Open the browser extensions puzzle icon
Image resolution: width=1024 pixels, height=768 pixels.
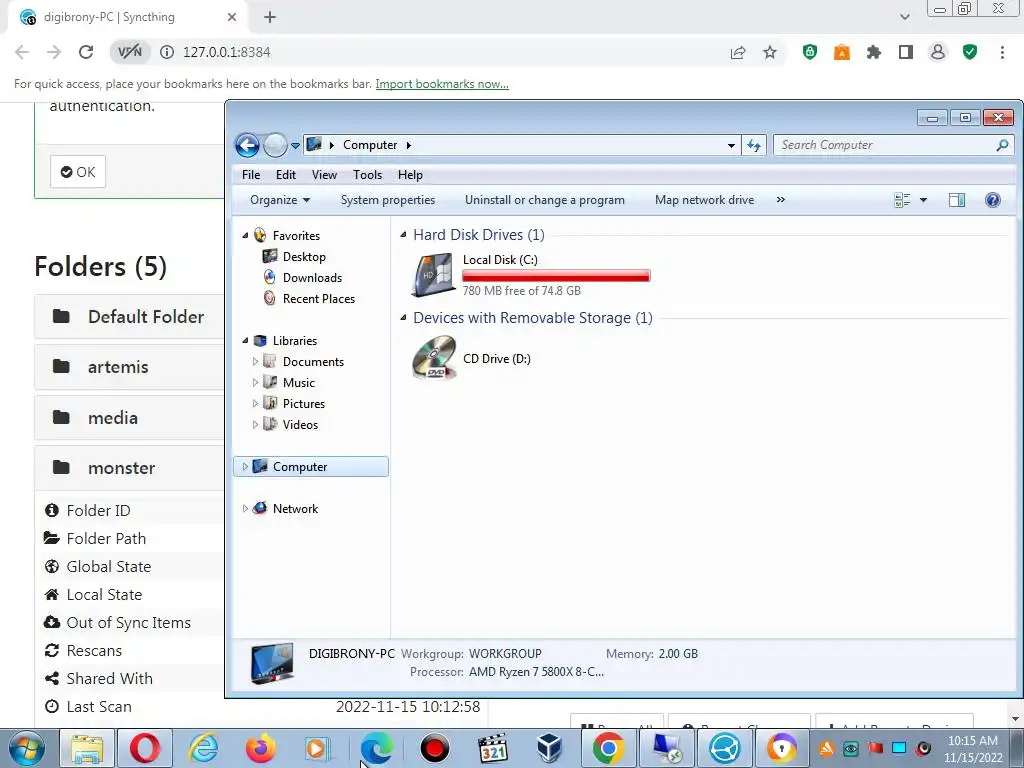pos(874,52)
